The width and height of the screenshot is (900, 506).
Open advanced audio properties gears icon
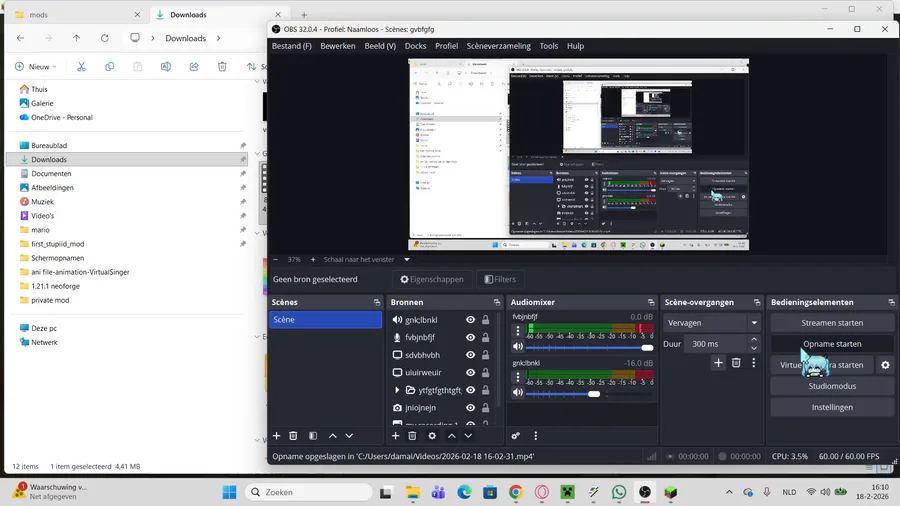[x=515, y=436]
